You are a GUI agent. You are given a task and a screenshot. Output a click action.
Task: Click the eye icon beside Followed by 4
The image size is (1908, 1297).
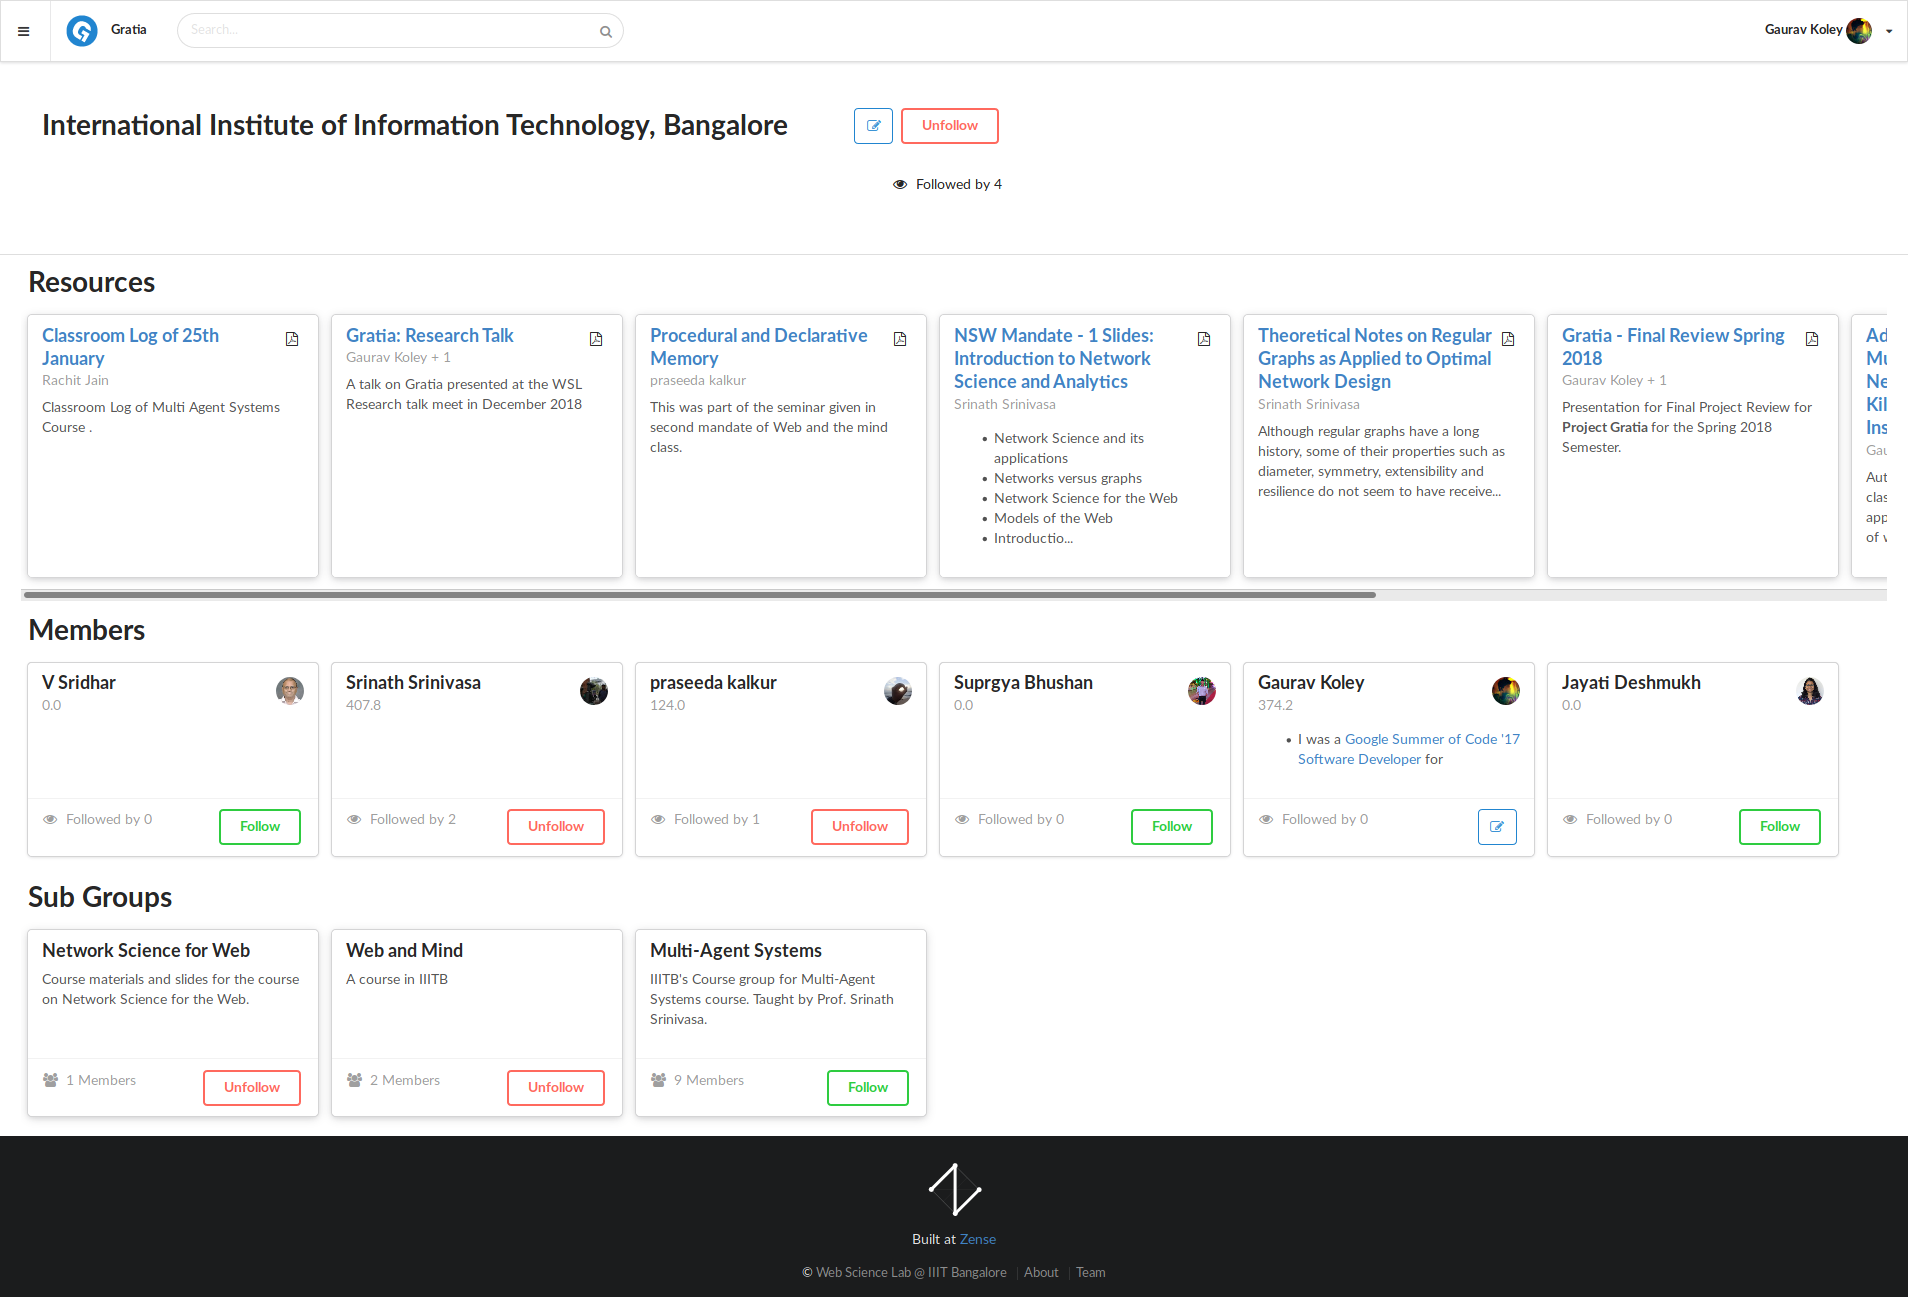(900, 185)
